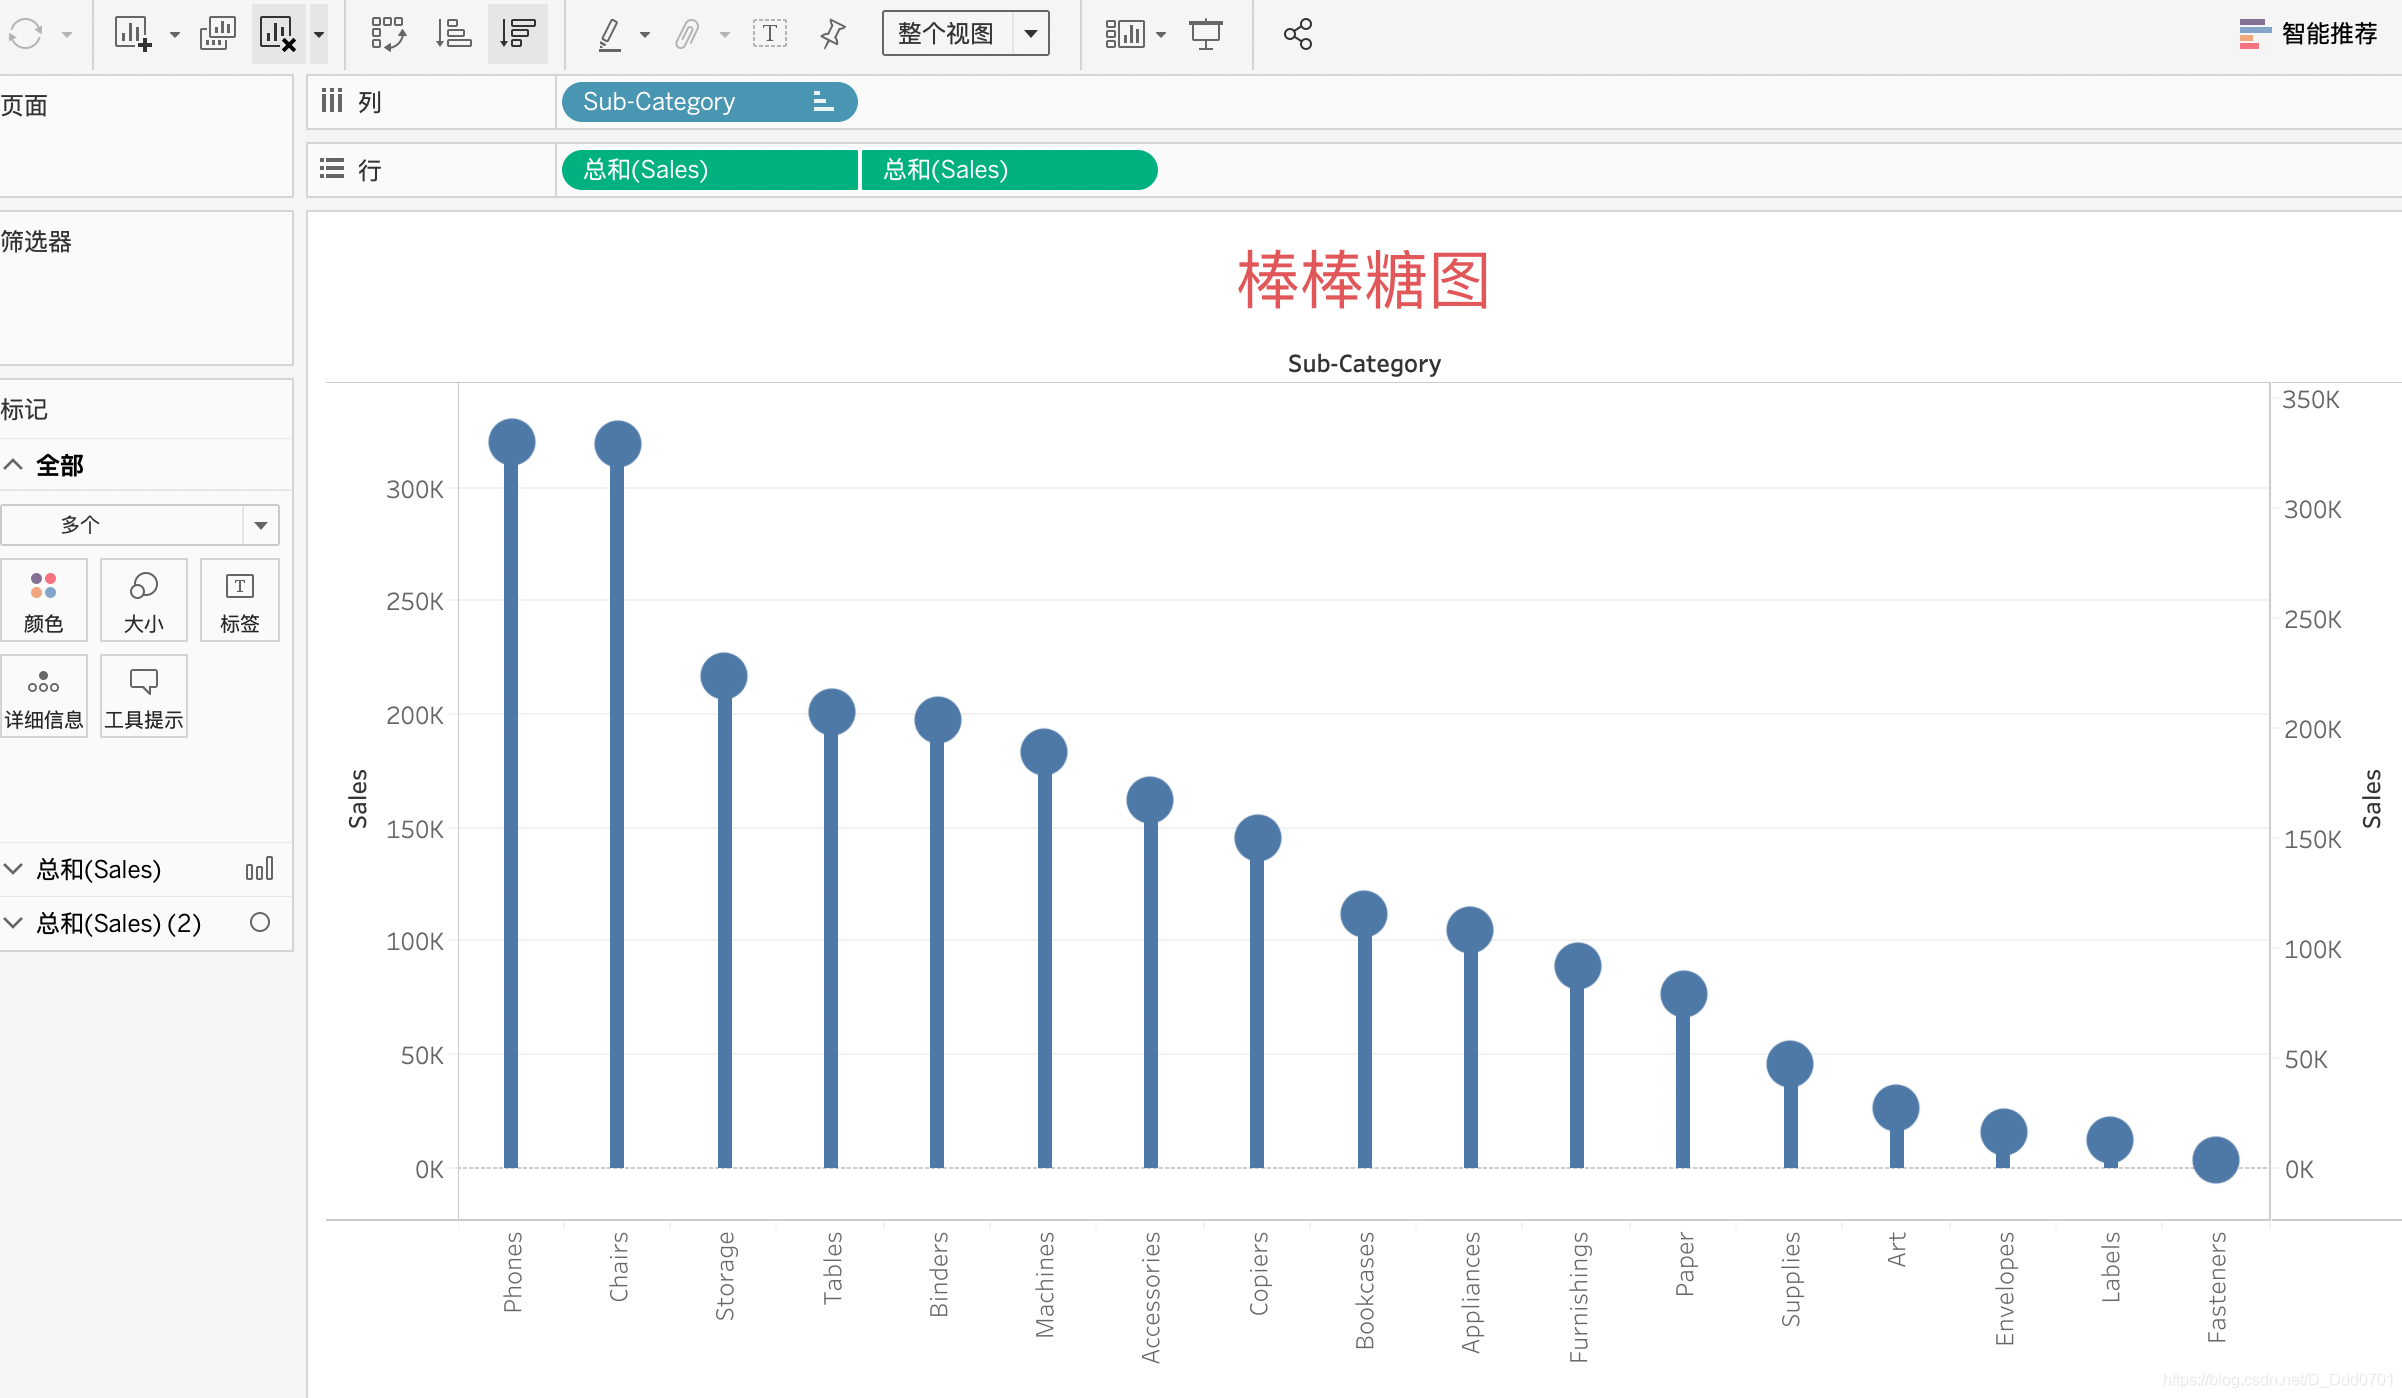Image resolution: width=2402 pixels, height=1398 pixels.
Task: Click the 详细信息 detail button
Action: (x=44, y=696)
